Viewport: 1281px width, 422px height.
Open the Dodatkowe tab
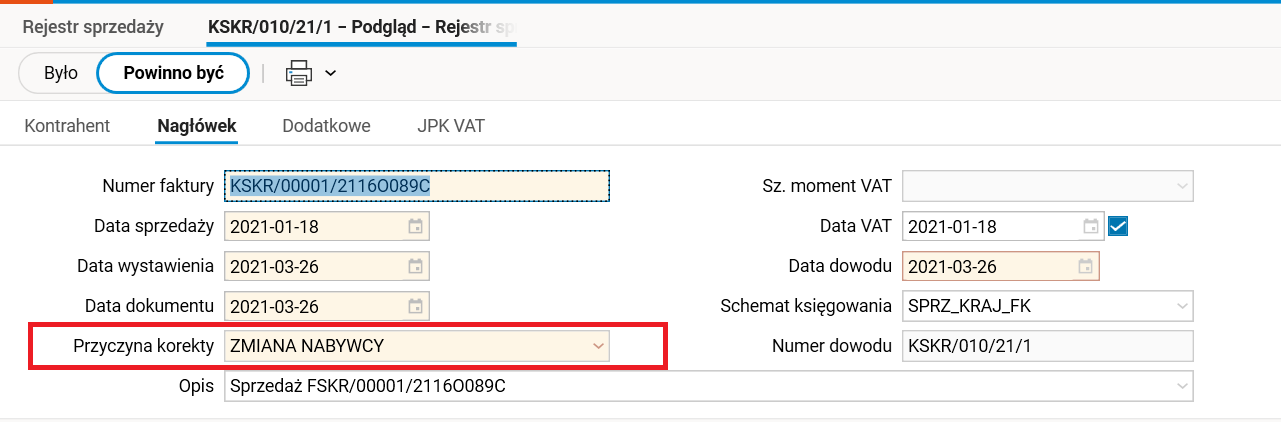coord(326,126)
